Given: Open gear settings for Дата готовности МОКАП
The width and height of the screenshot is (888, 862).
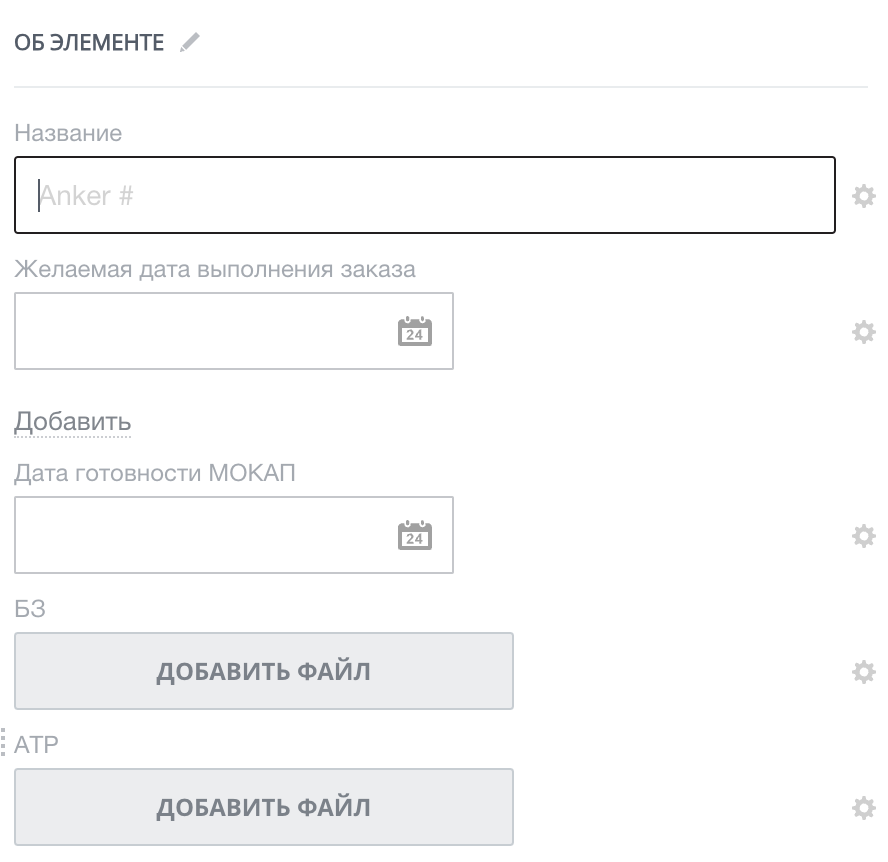Looking at the screenshot, I should point(862,536).
